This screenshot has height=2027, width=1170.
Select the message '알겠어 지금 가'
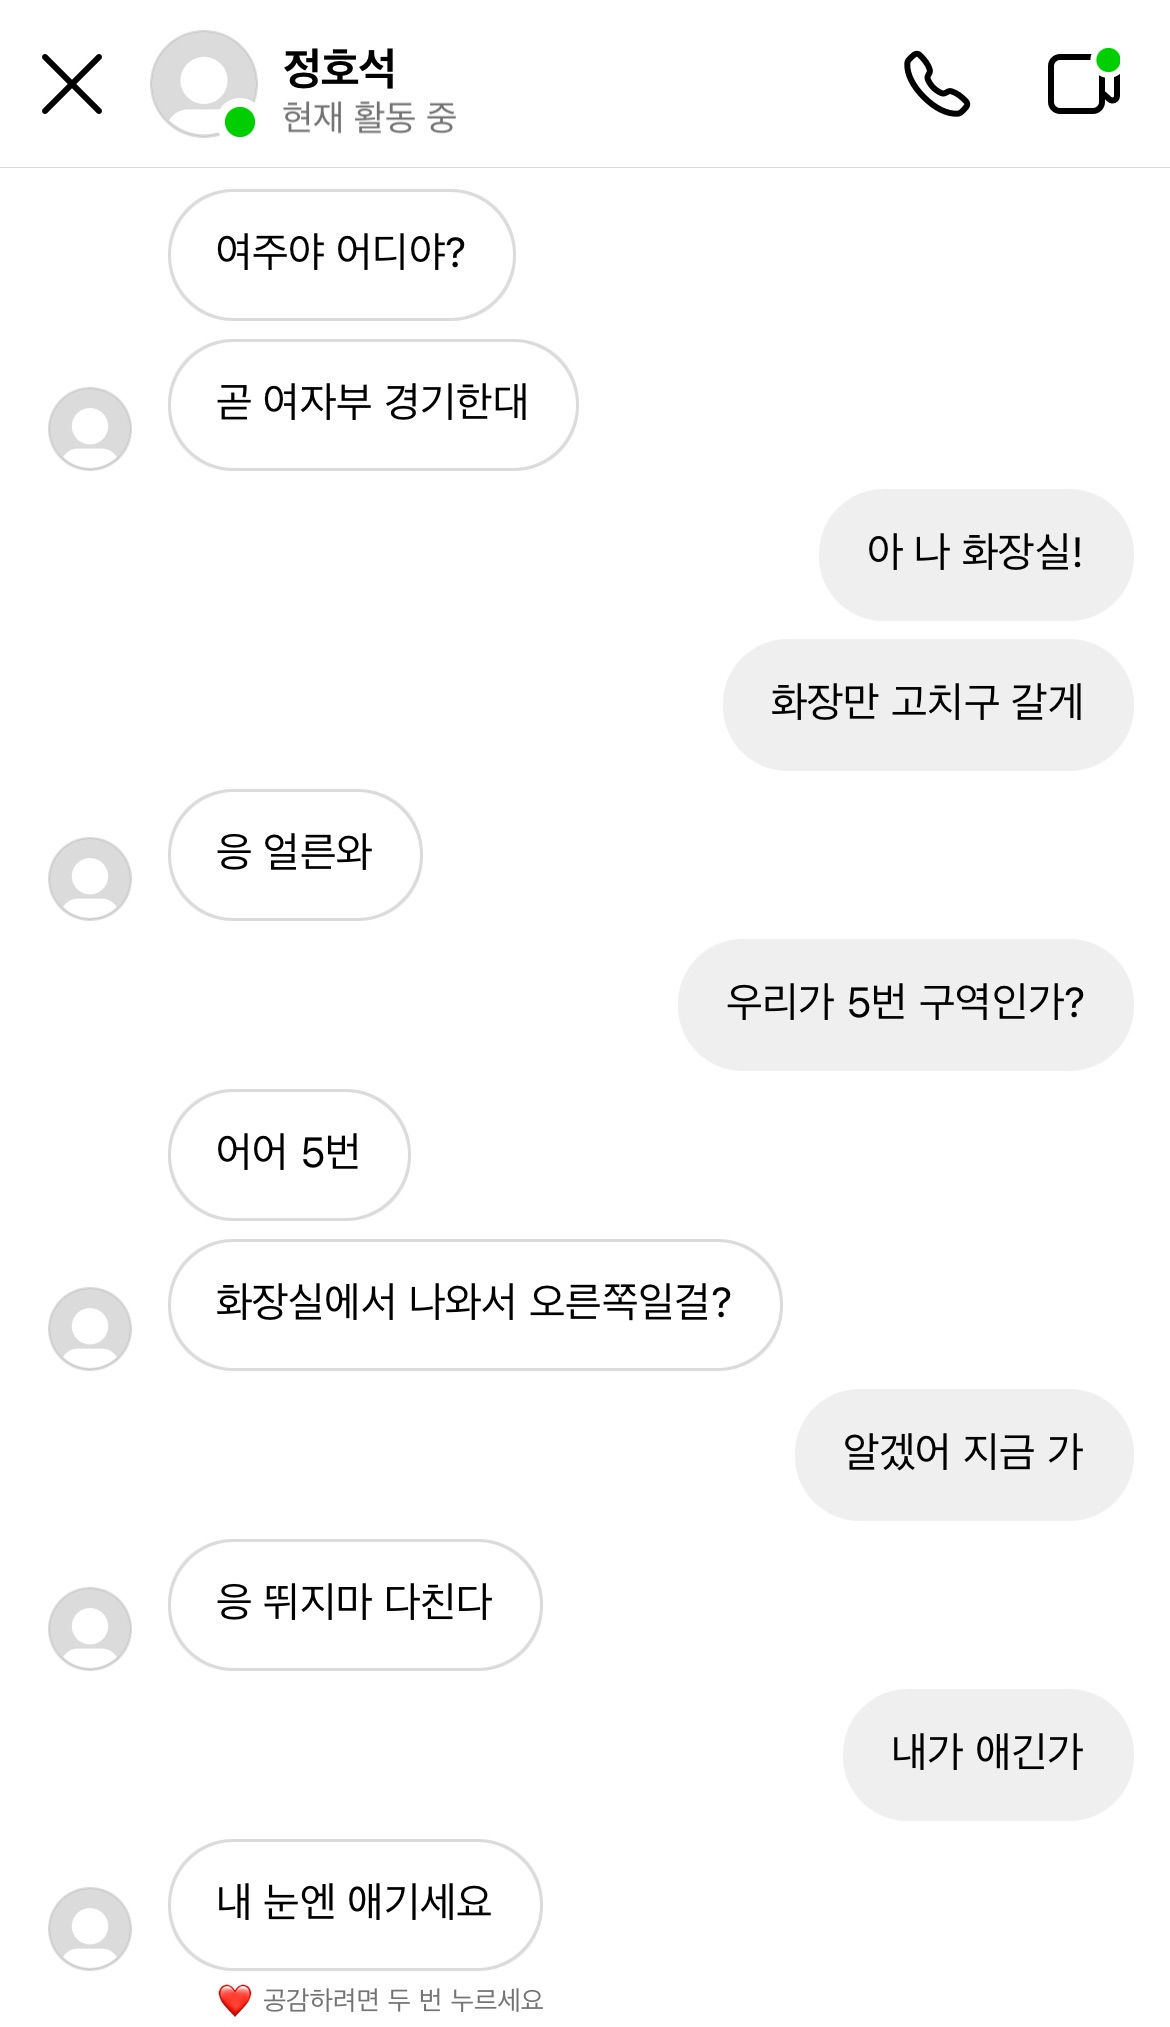(x=963, y=1454)
